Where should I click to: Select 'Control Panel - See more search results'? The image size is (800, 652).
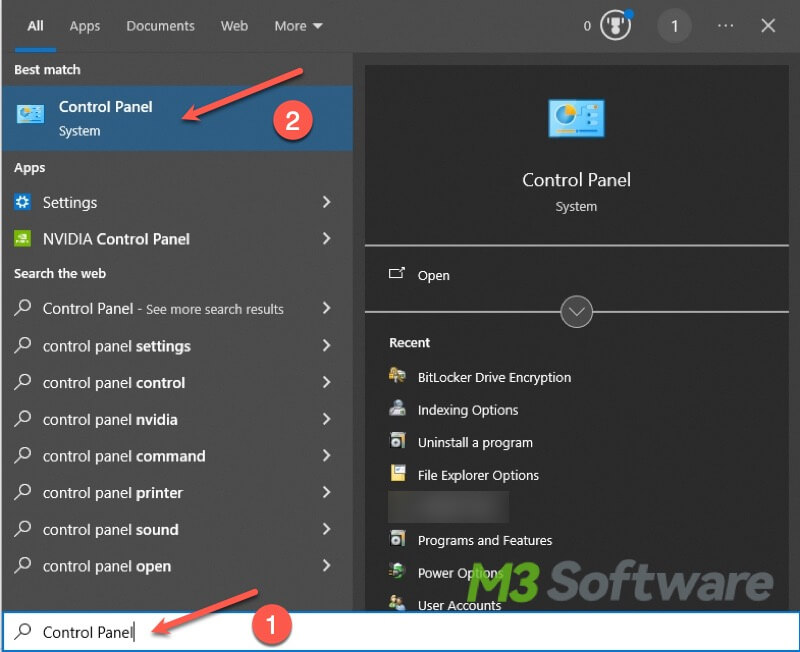(177, 309)
